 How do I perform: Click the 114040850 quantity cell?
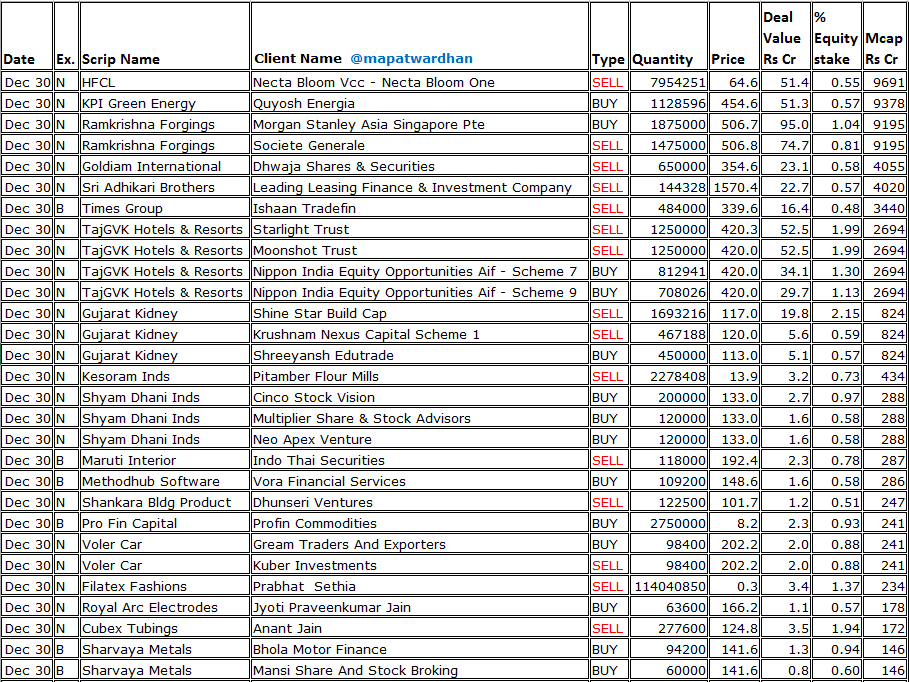point(668,586)
